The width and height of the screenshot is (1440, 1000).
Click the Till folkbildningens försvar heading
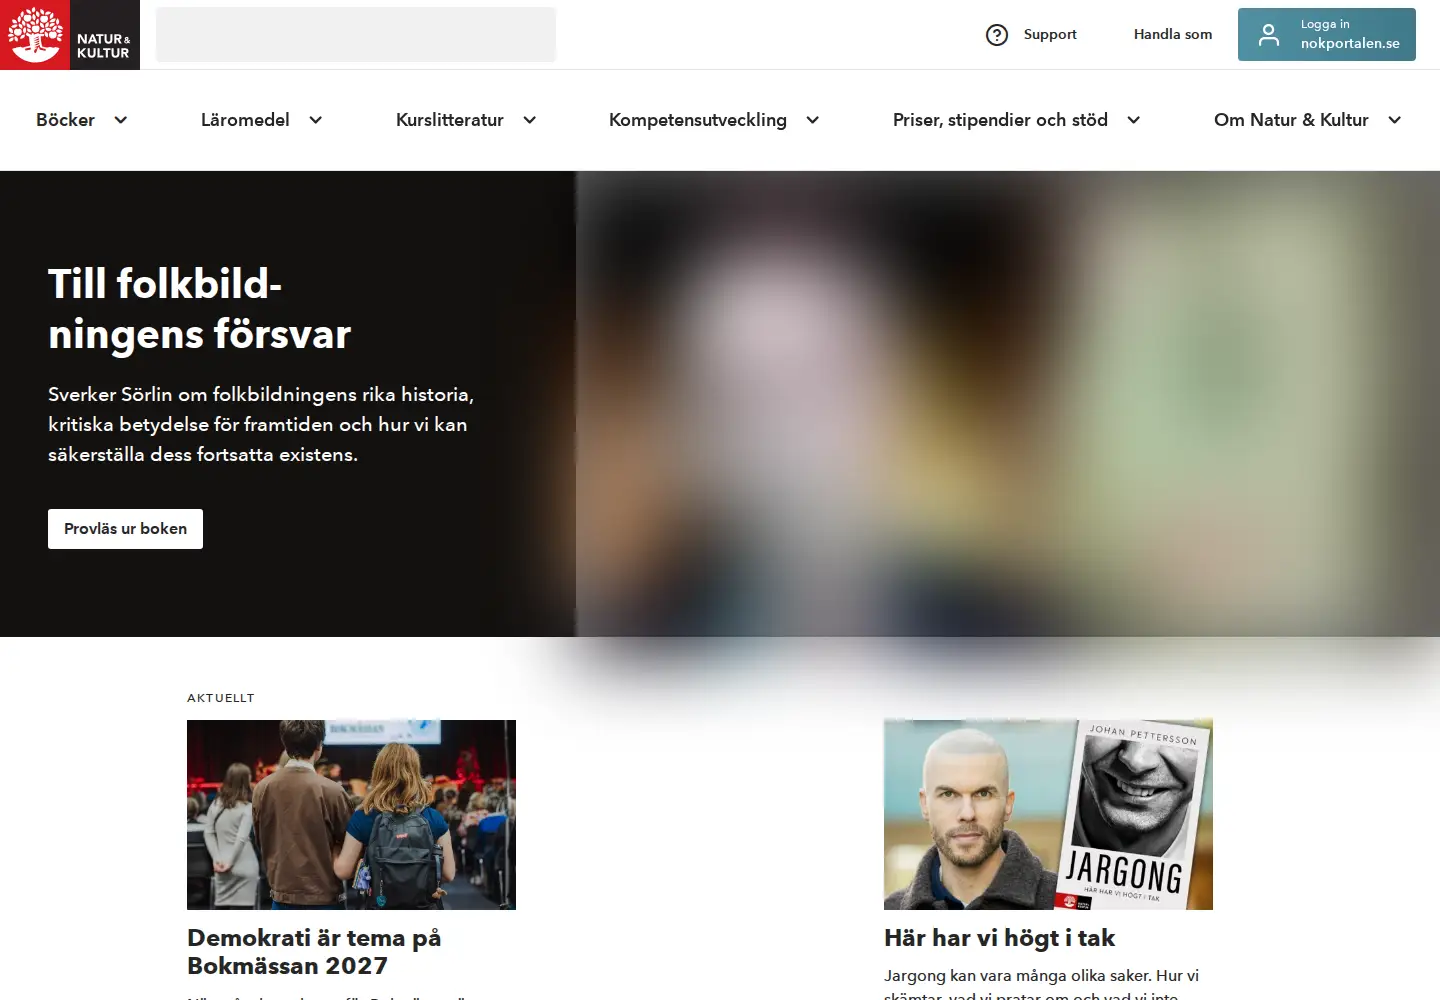(x=200, y=309)
